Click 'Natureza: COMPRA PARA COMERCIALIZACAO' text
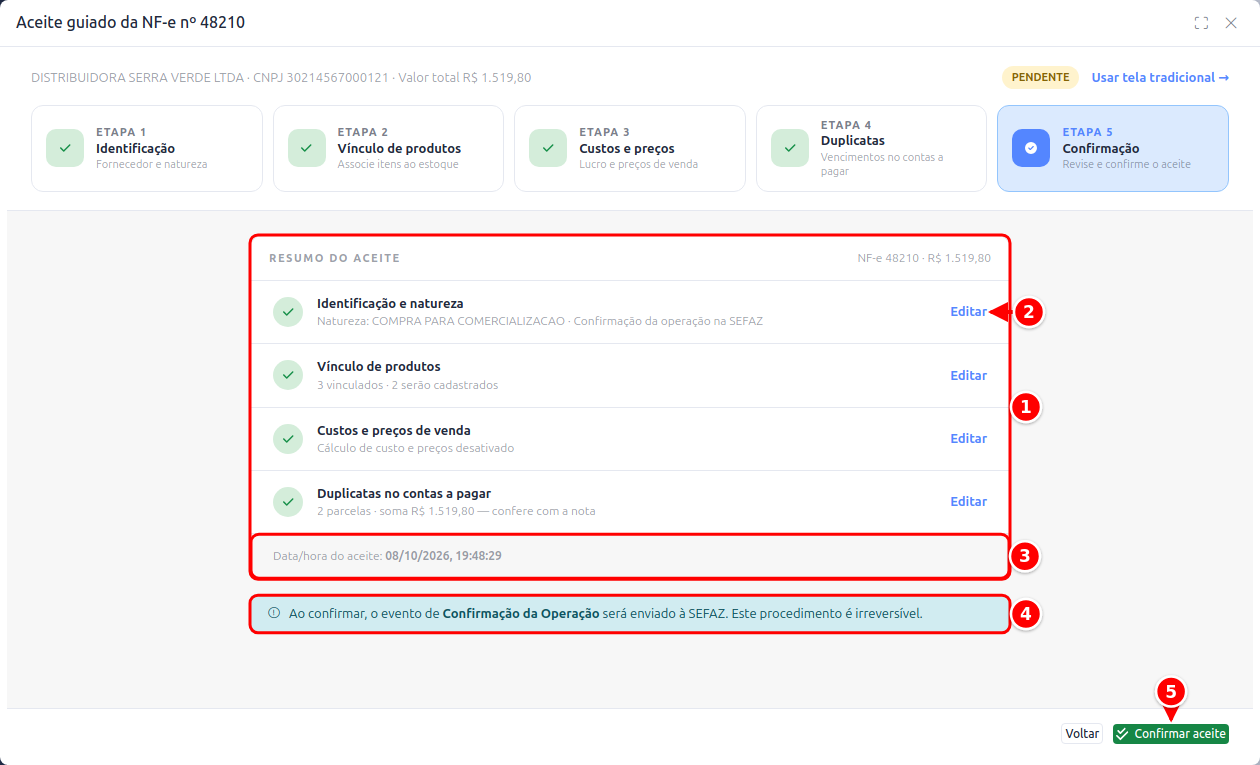This screenshot has width=1260, height=765. pos(441,322)
